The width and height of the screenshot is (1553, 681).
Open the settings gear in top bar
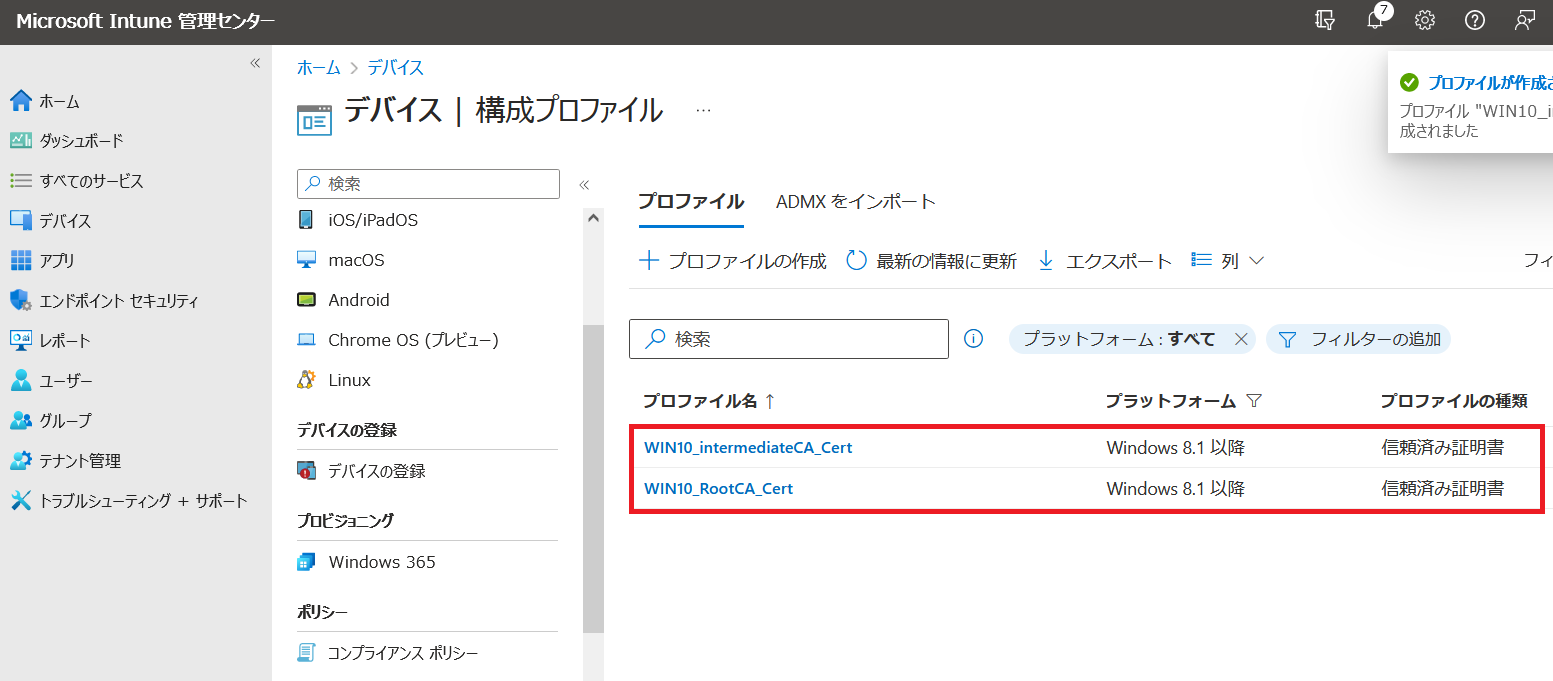pyautogui.click(x=1425, y=21)
